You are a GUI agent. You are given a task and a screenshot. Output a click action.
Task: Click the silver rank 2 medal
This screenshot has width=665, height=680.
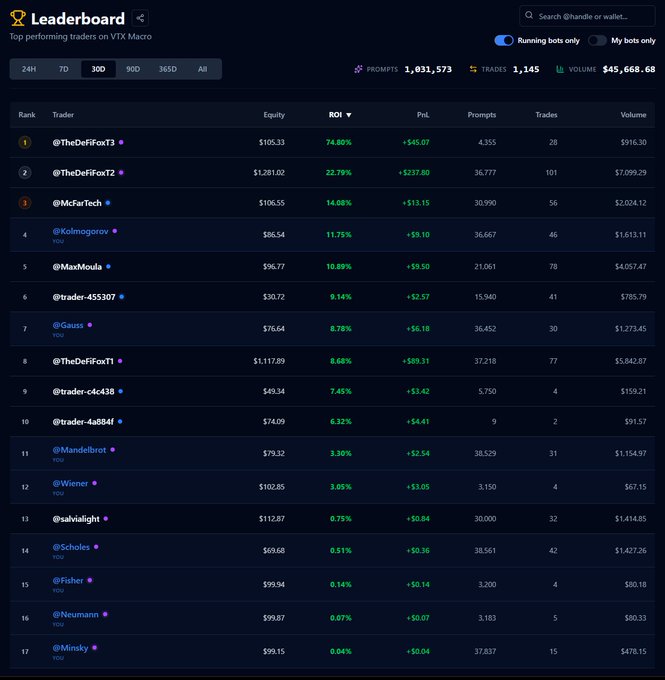tap(25, 173)
